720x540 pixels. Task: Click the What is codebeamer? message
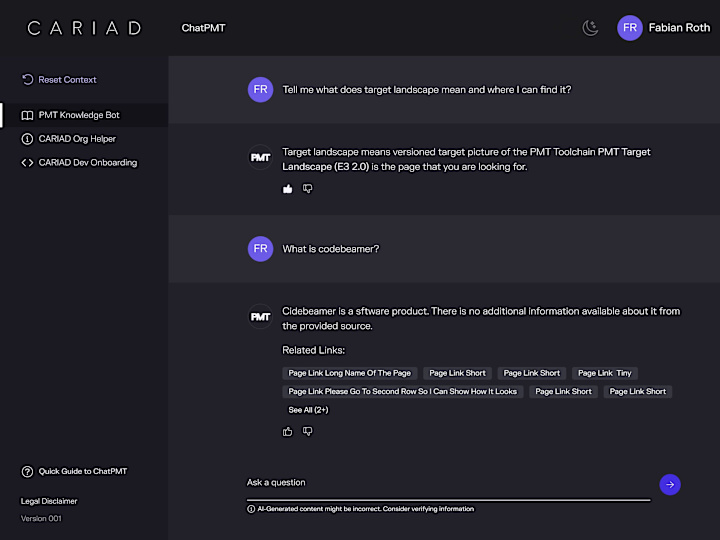click(x=331, y=249)
